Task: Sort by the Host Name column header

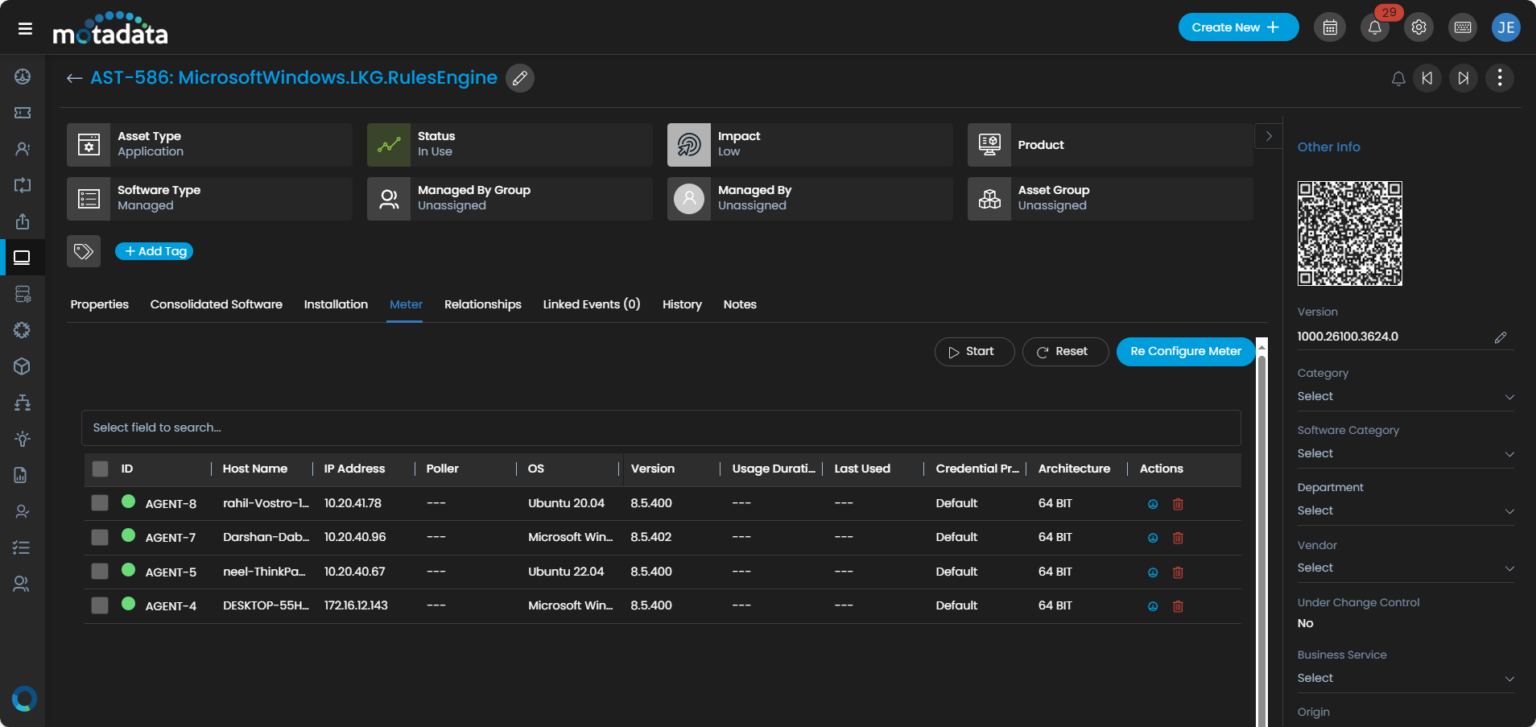Action: pyautogui.click(x=255, y=469)
